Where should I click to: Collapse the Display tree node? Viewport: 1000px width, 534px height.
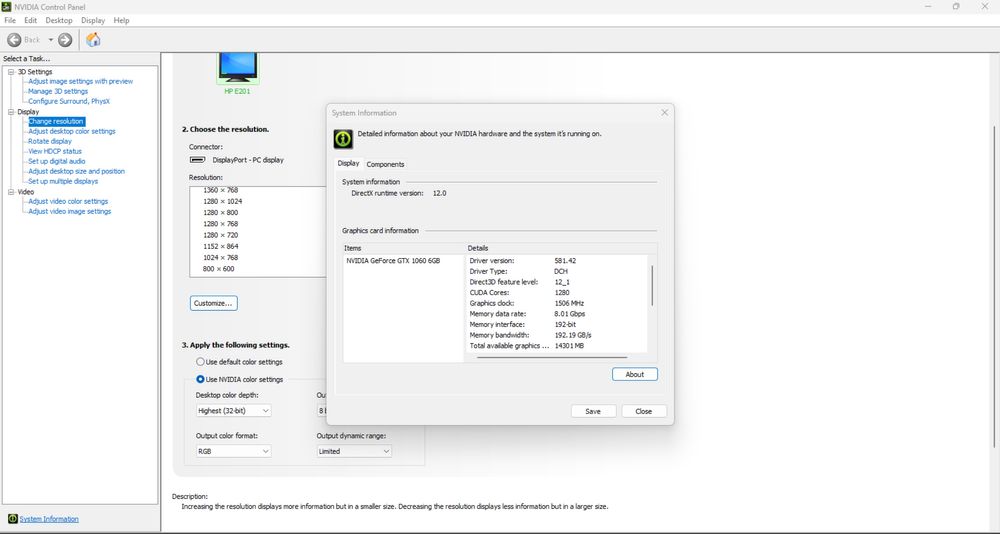pyautogui.click(x=11, y=112)
